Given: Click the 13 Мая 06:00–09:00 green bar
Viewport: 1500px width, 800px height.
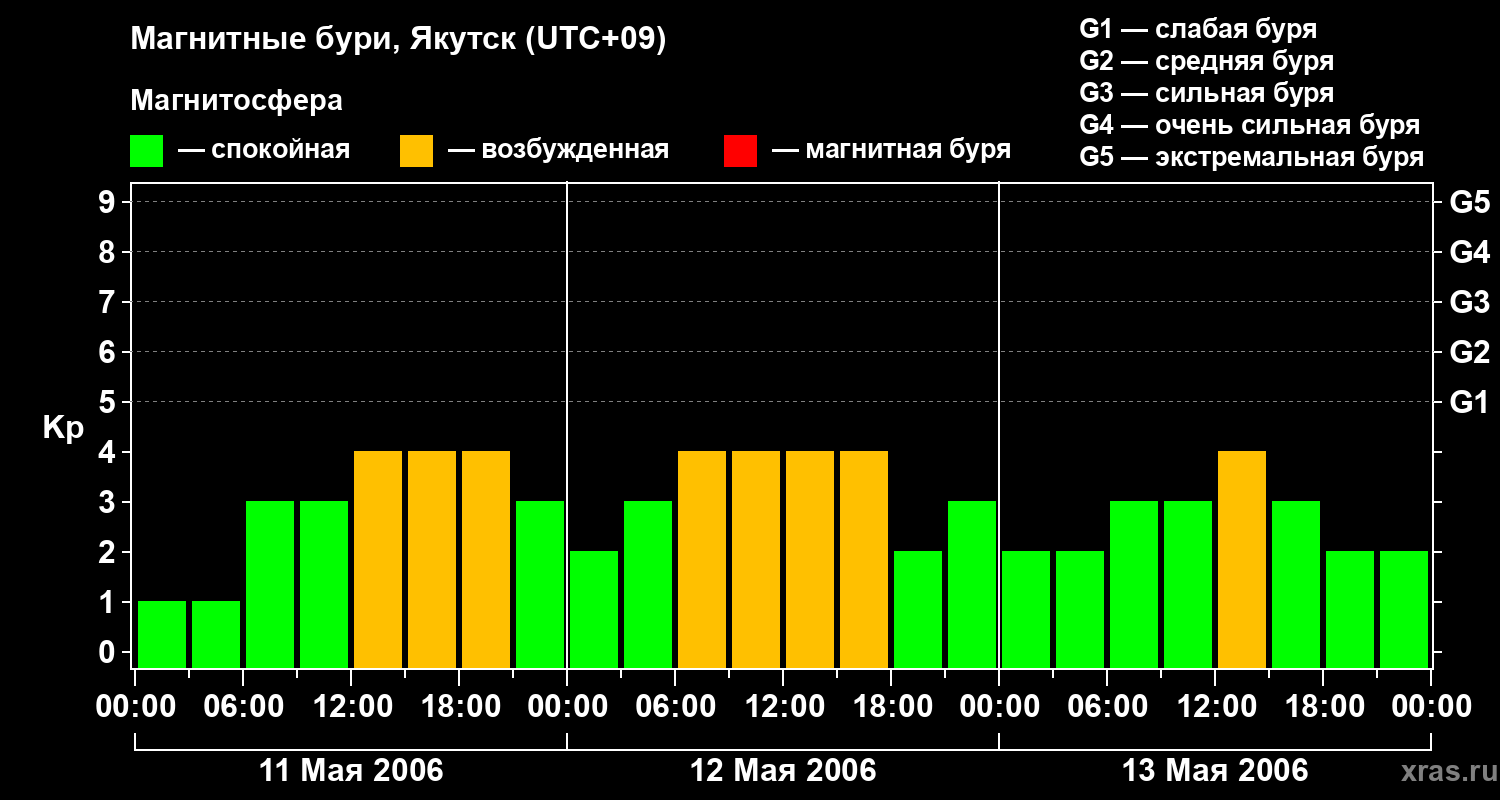Looking at the screenshot, I should click(x=1134, y=584).
